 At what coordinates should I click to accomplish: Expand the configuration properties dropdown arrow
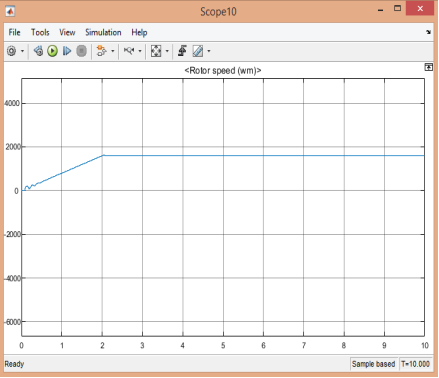(x=22, y=51)
